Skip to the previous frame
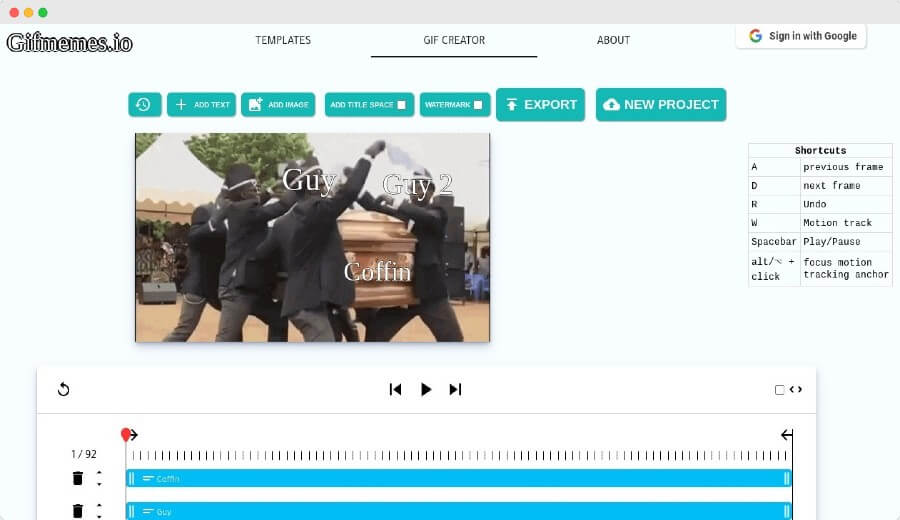This screenshot has width=900, height=520. click(x=395, y=389)
